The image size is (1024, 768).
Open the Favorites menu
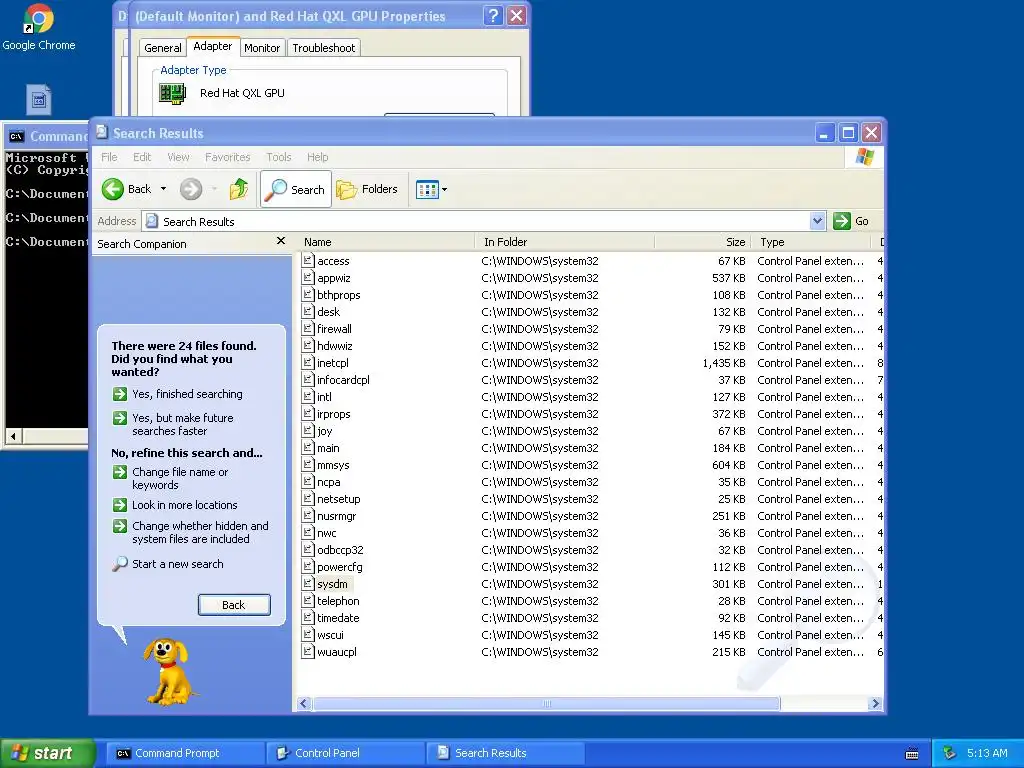pos(227,157)
